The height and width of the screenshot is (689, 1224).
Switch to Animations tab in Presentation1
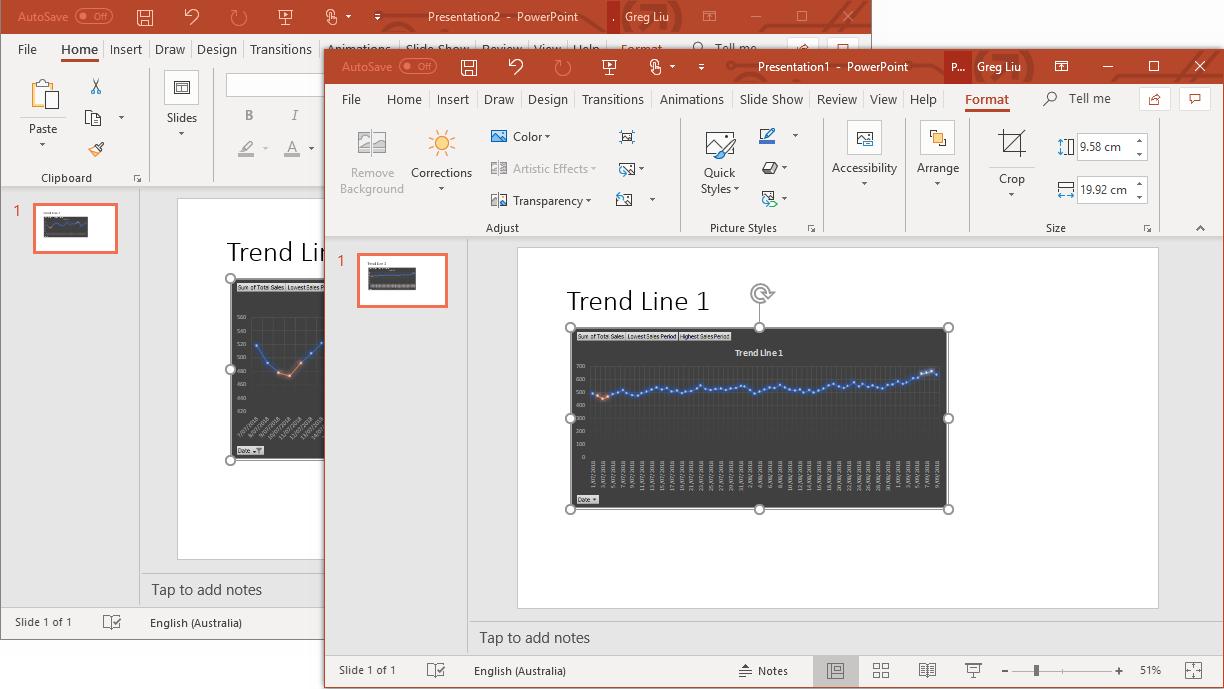[691, 99]
